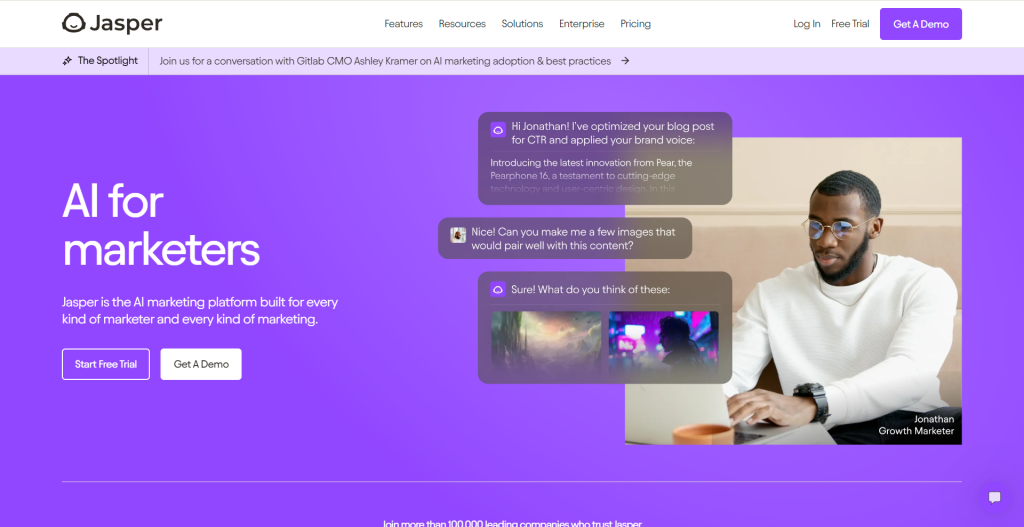1024x527 pixels.
Task: Click the Log In link
Action: click(x=806, y=24)
